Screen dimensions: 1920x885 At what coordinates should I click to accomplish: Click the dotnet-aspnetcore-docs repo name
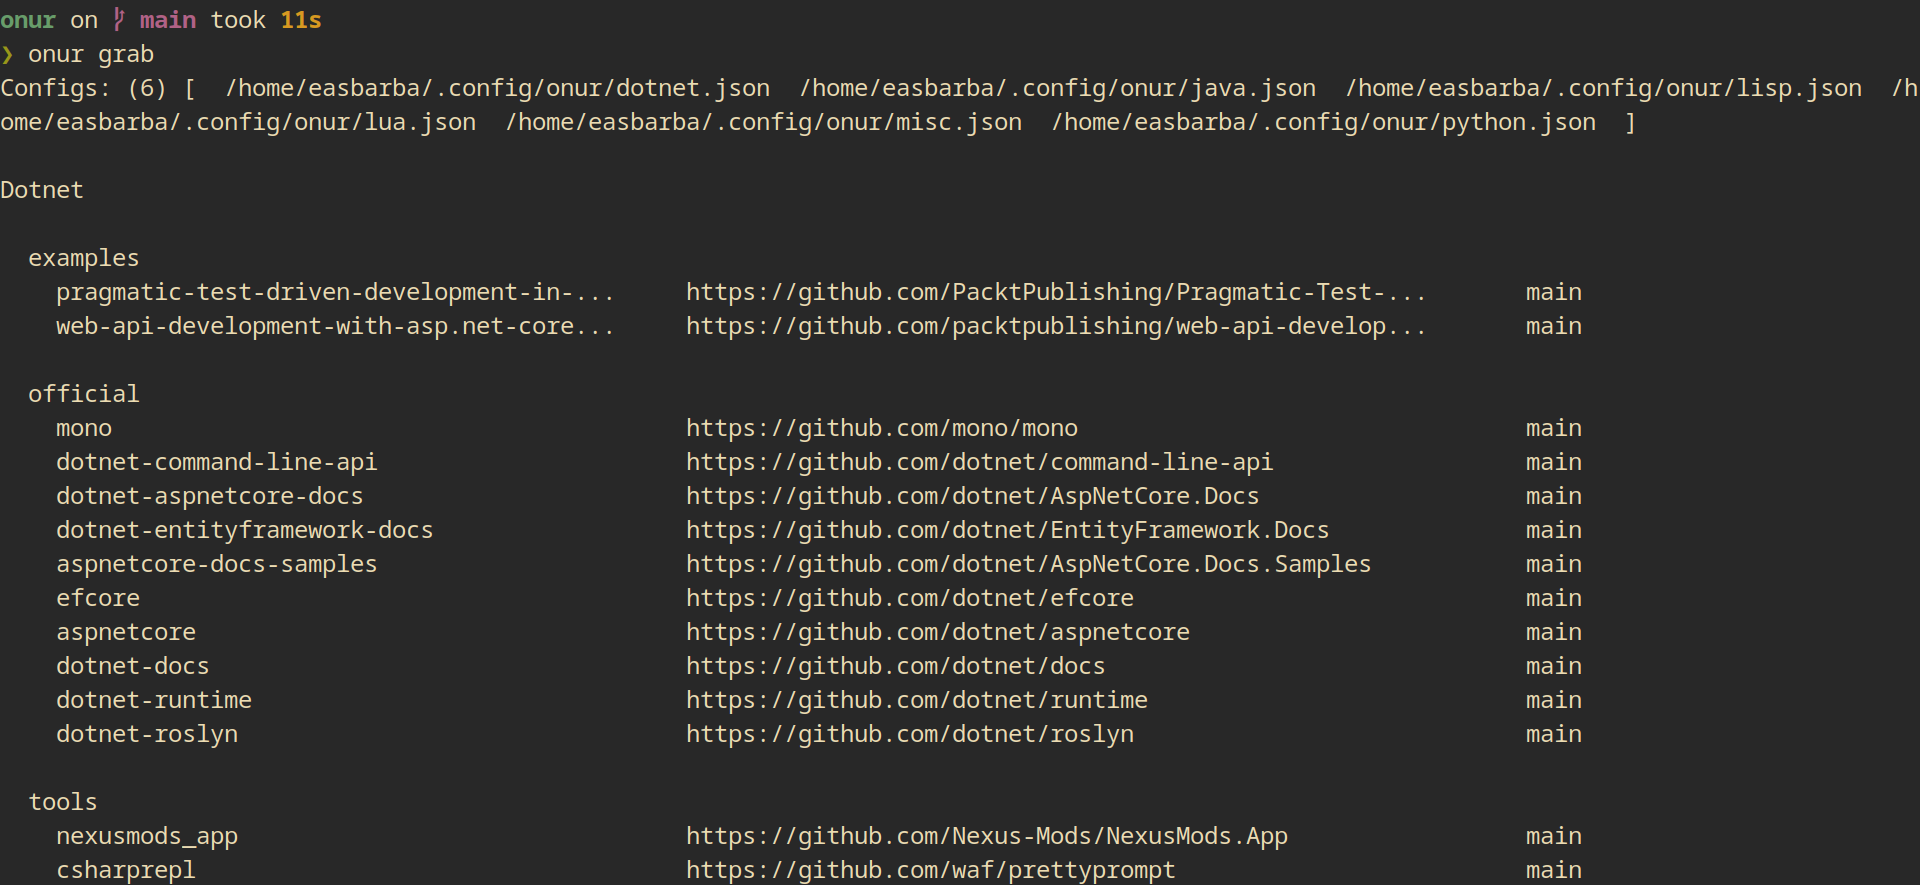tap(210, 496)
